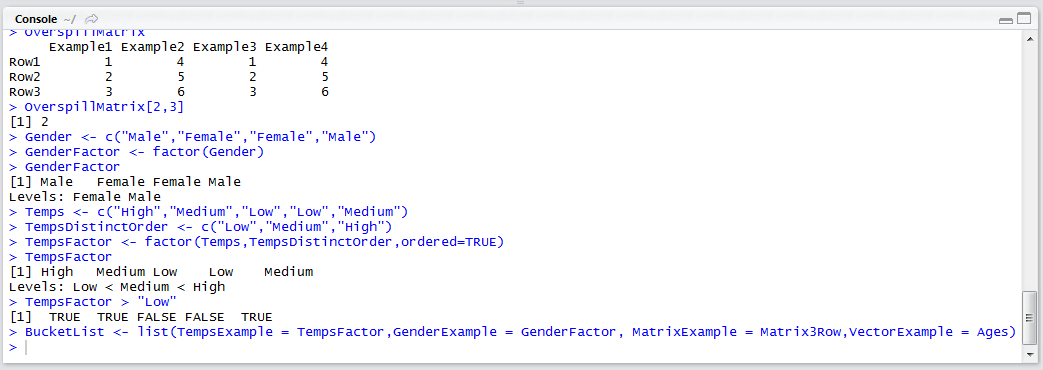Click the Row3 matrix row label
The image size is (1043, 370).
coord(25,92)
